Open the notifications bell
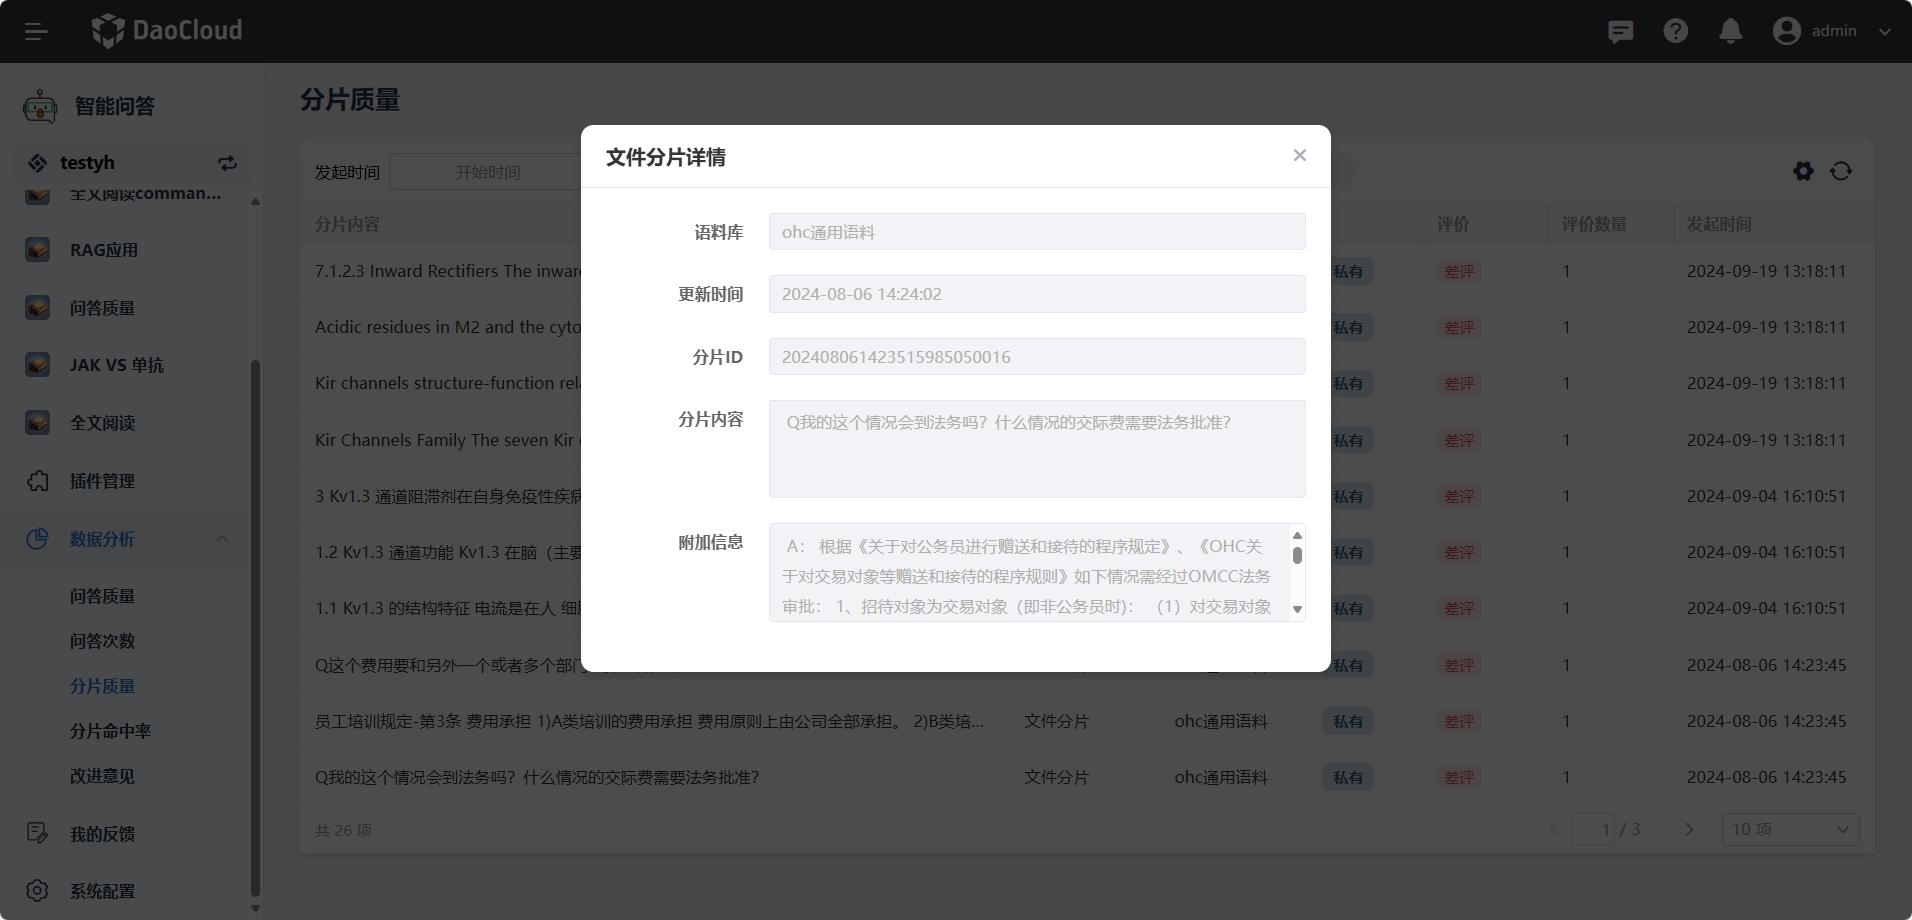 1729,31
